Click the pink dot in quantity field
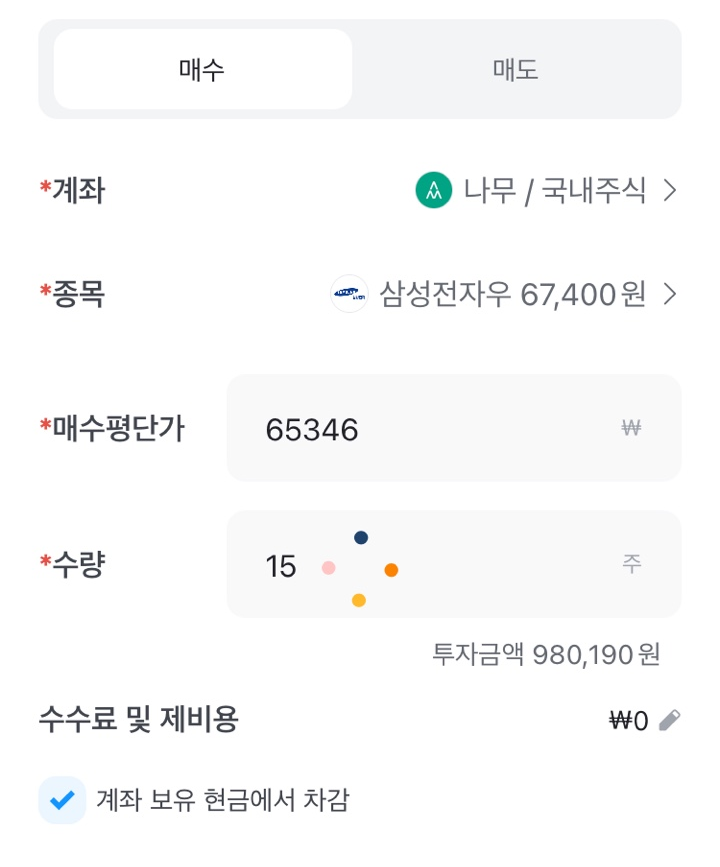 [x=328, y=568]
